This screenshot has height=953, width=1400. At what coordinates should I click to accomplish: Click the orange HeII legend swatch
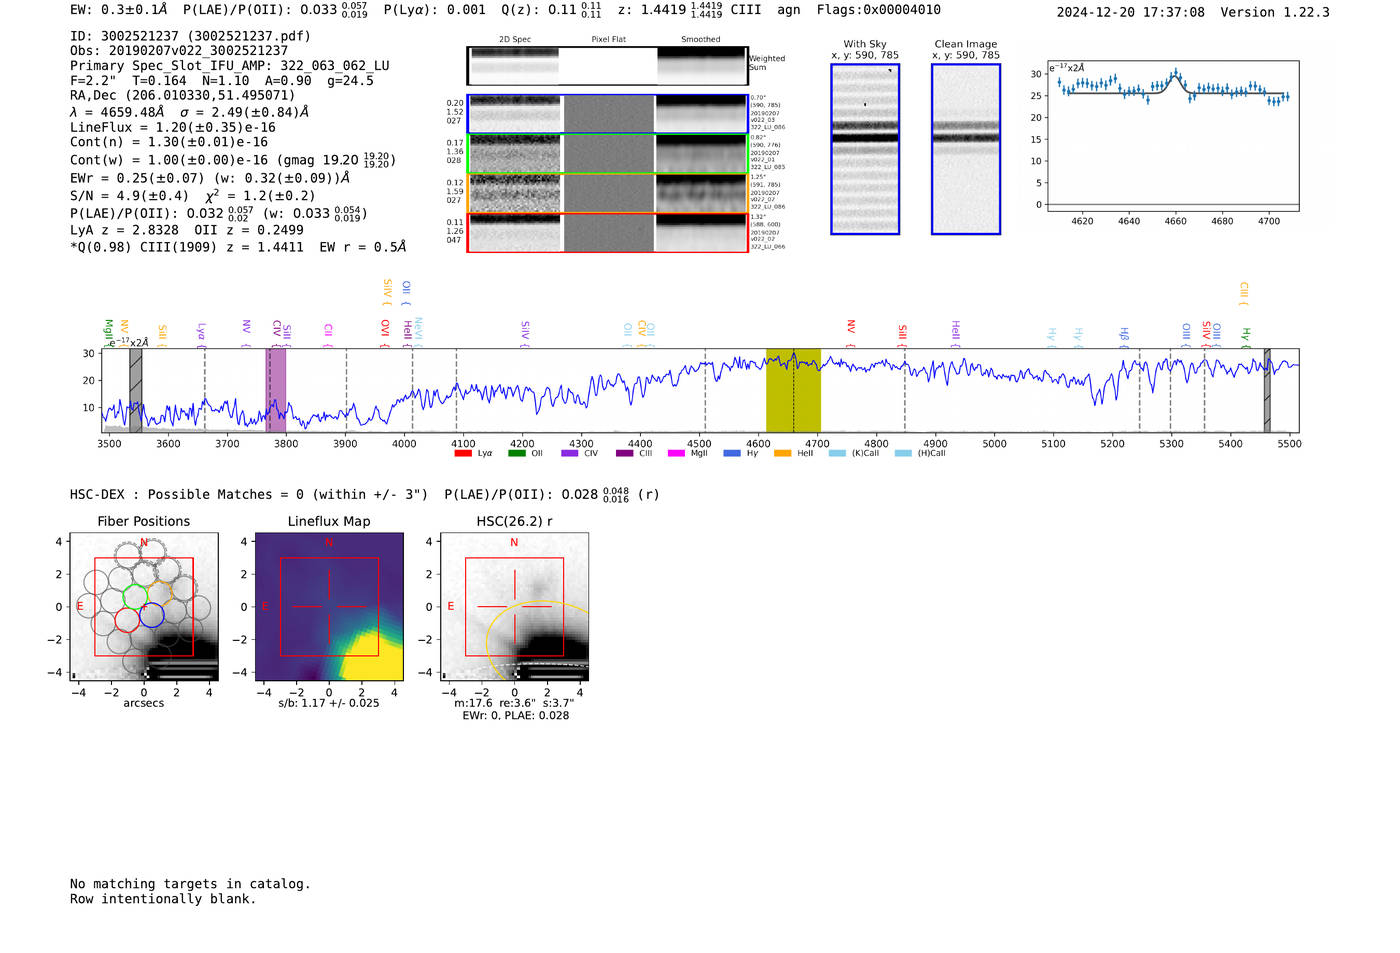tap(782, 454)
